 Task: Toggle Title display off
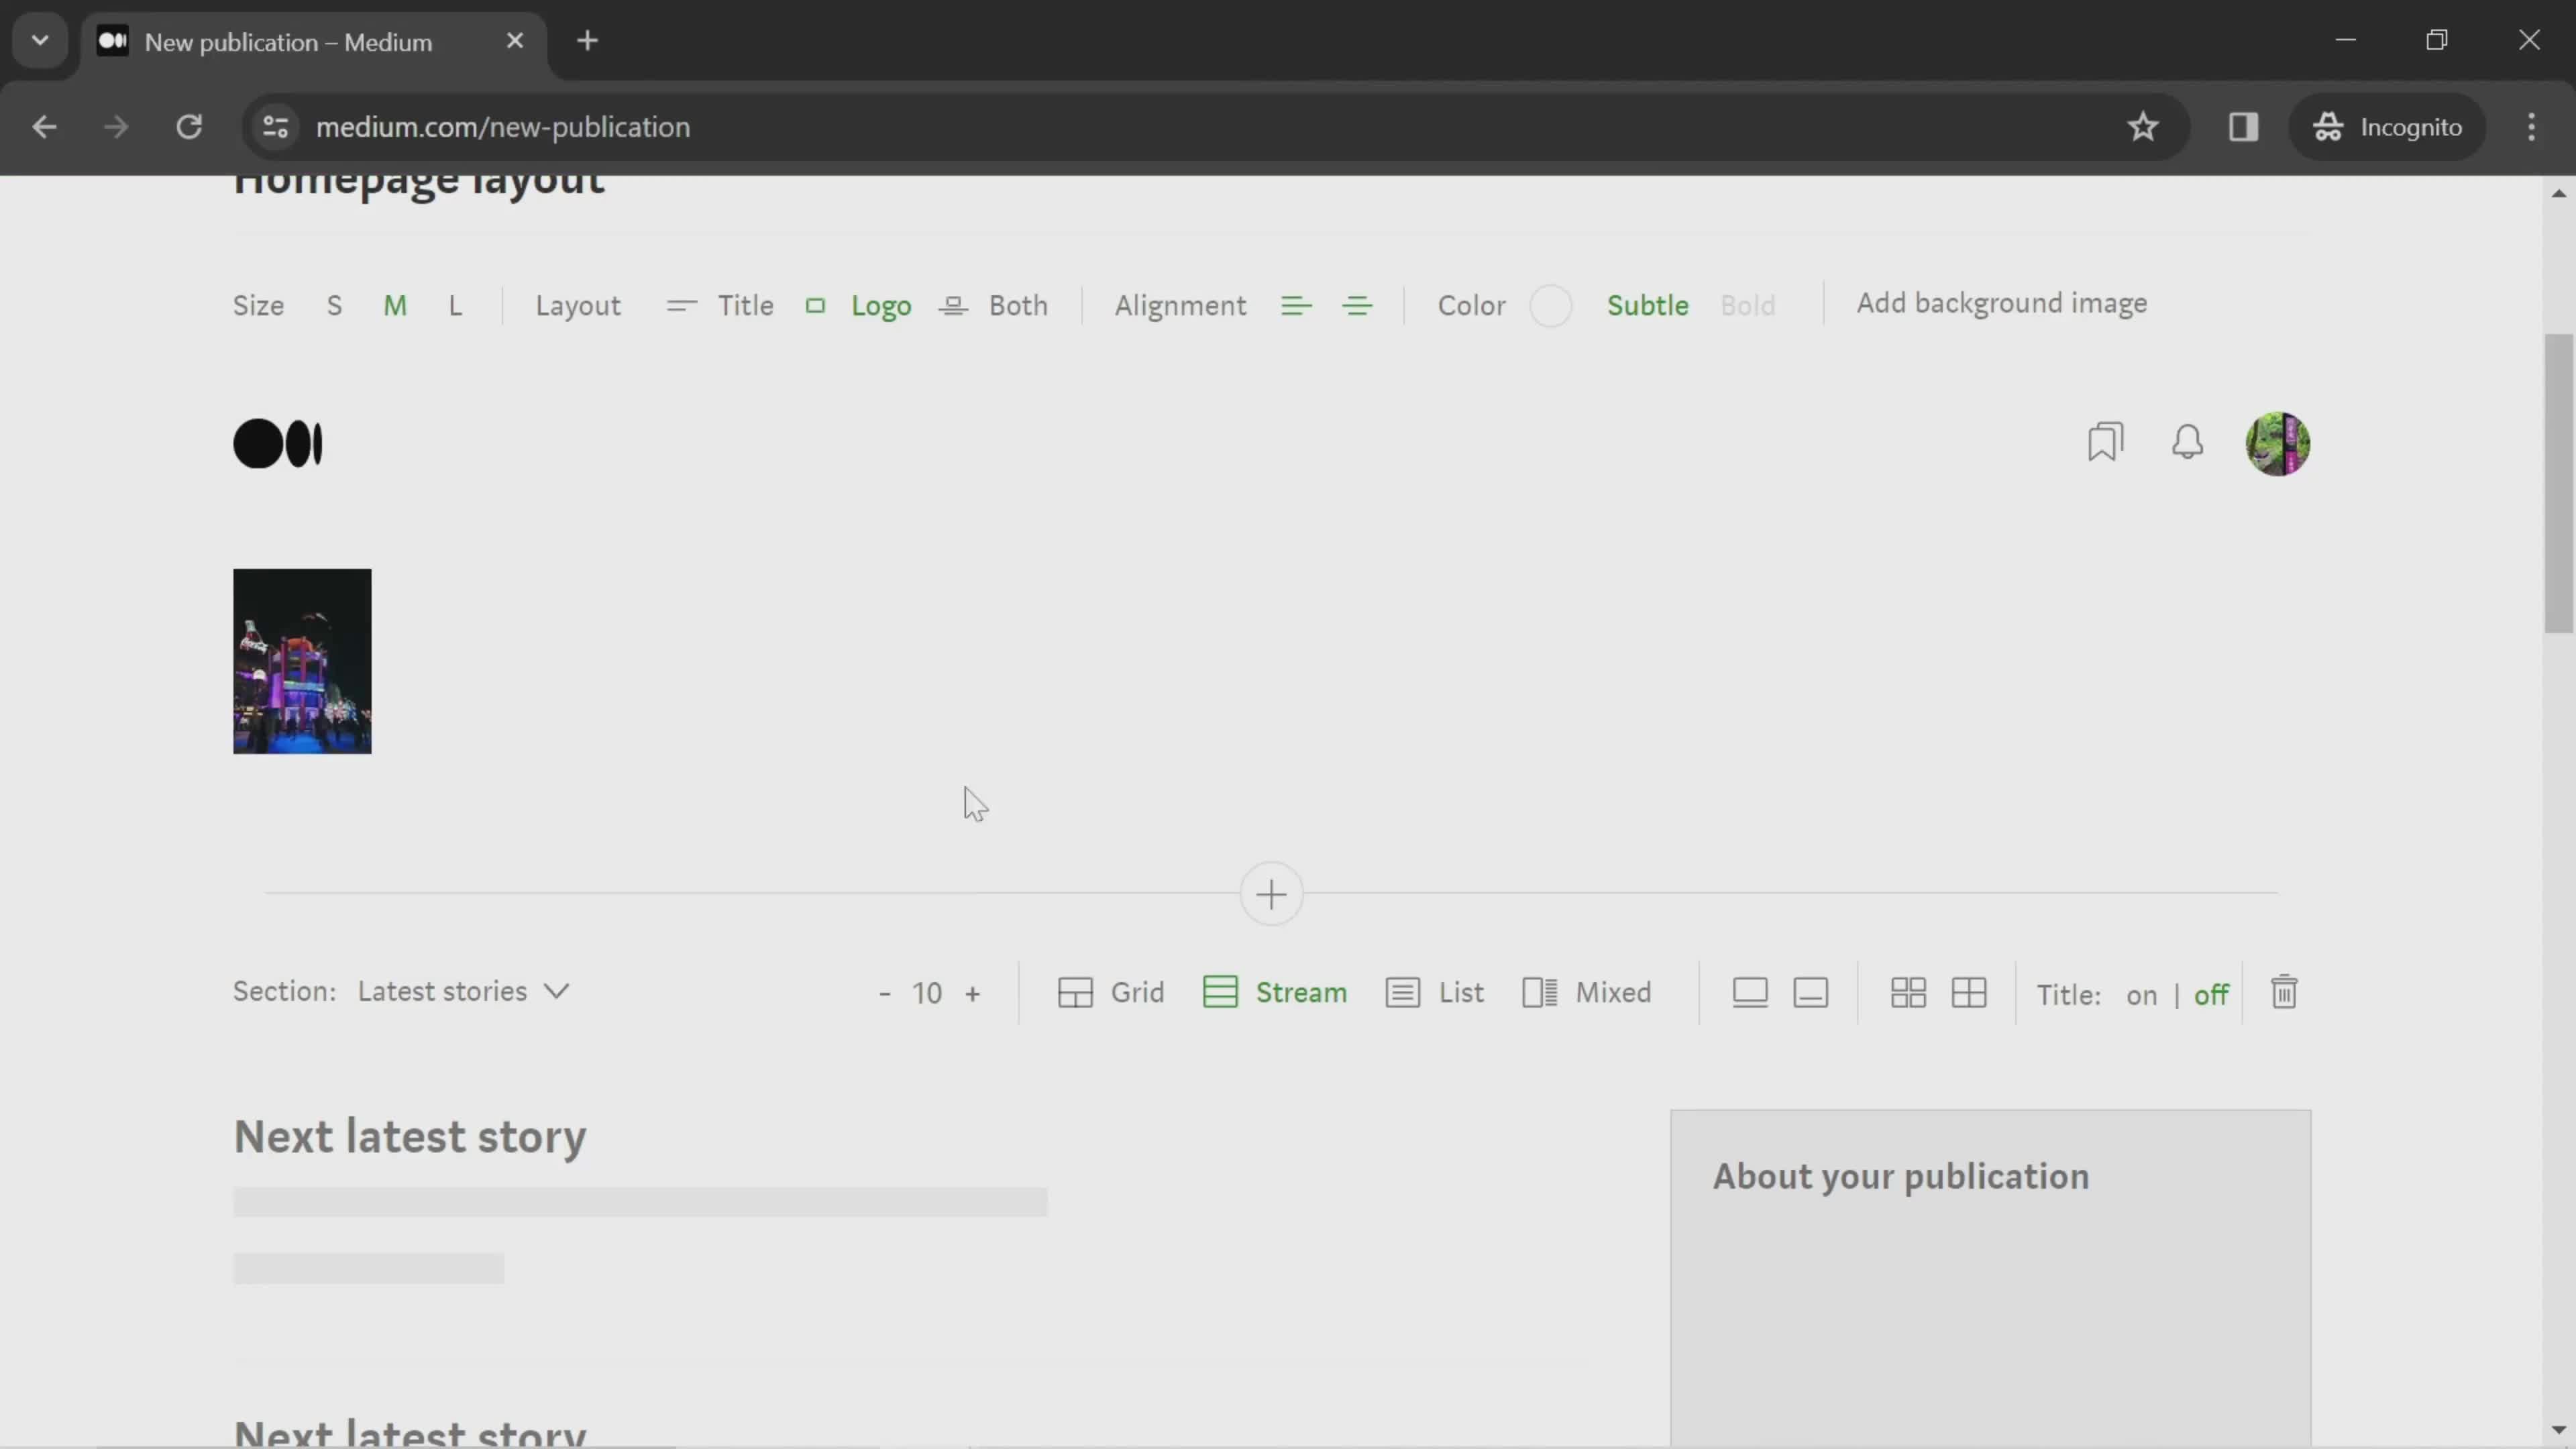pyautogui.click(x=2213, y=994)
